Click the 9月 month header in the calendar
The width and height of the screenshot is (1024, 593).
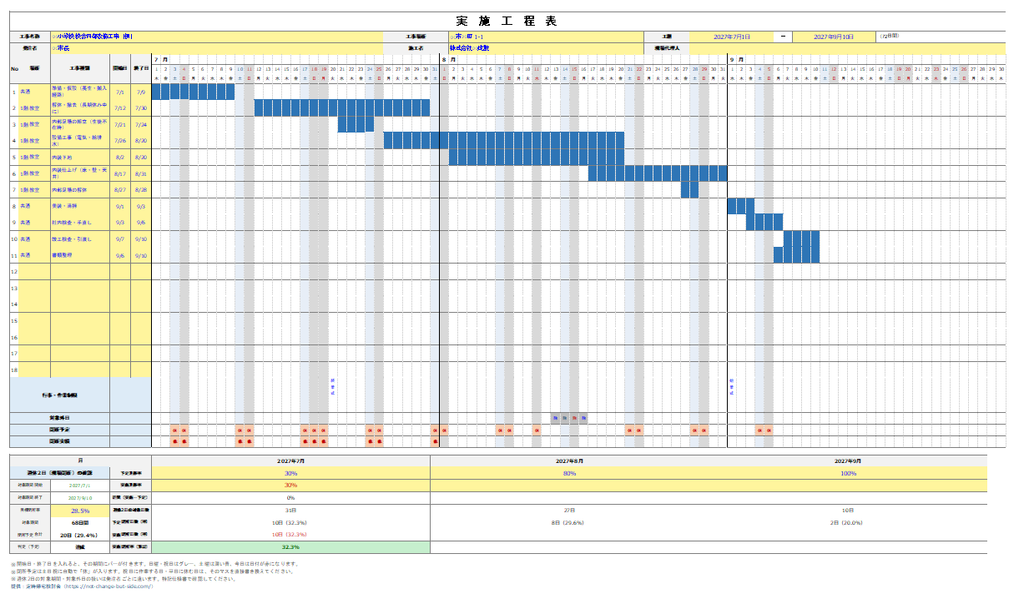tap(737, 59)
